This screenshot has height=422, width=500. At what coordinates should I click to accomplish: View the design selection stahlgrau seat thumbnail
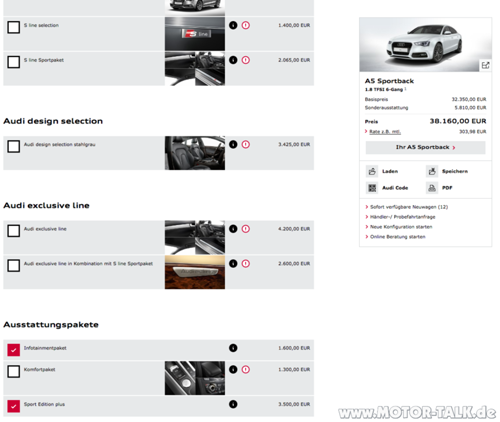(x=195, y=153)
